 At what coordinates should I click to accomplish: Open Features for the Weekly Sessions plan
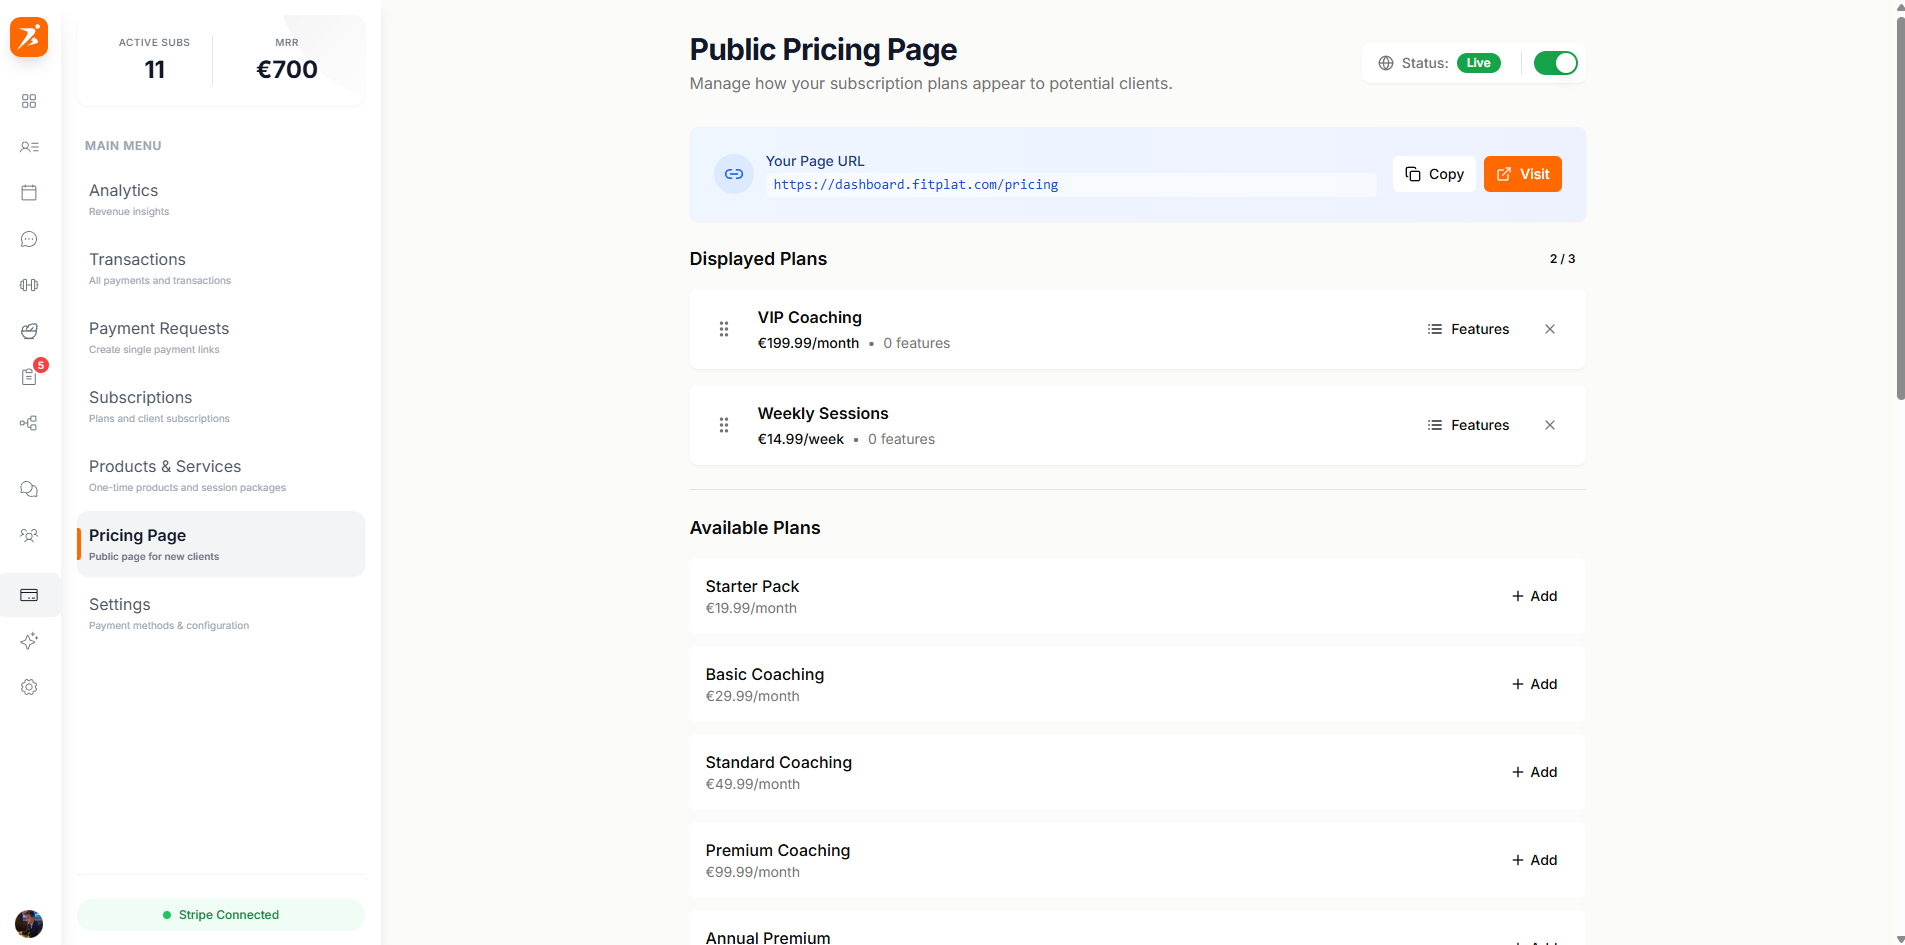[x=1469, y=425]
